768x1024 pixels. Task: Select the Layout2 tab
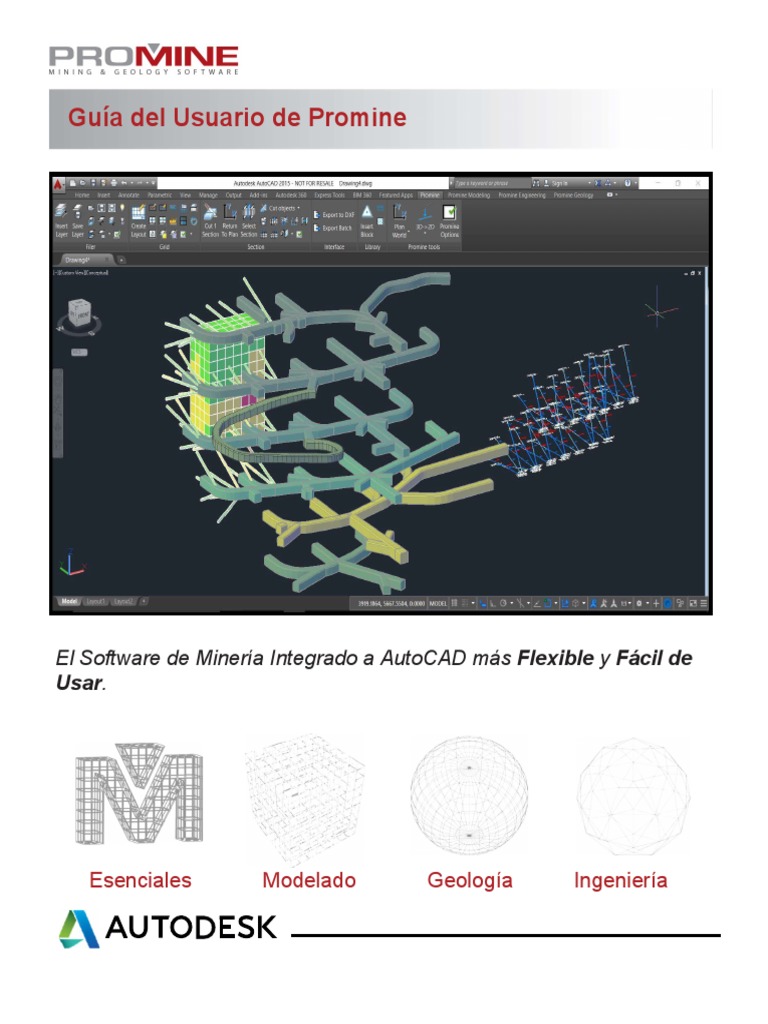(x=123, y=601)
